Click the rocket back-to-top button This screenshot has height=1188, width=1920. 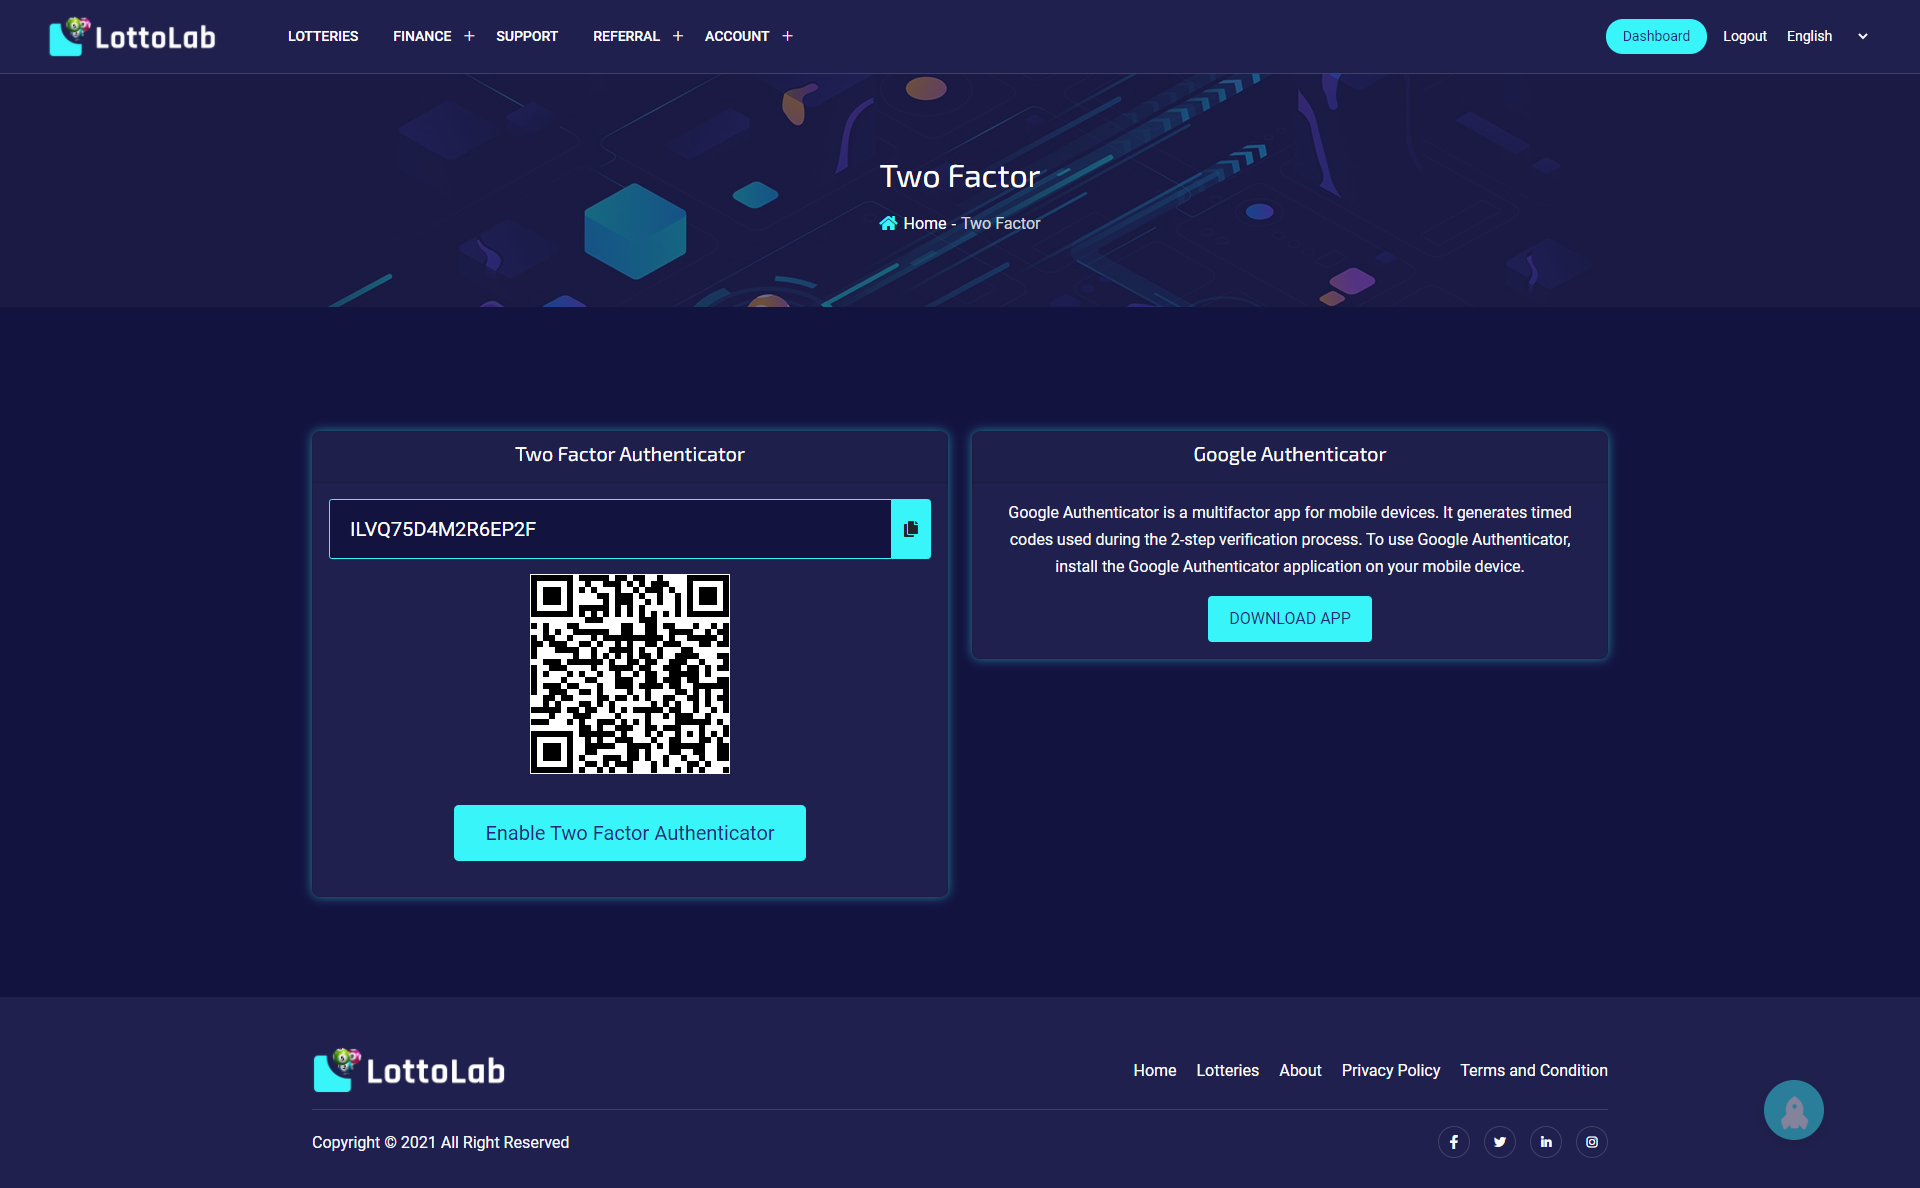click(x=1793, y=1110)
